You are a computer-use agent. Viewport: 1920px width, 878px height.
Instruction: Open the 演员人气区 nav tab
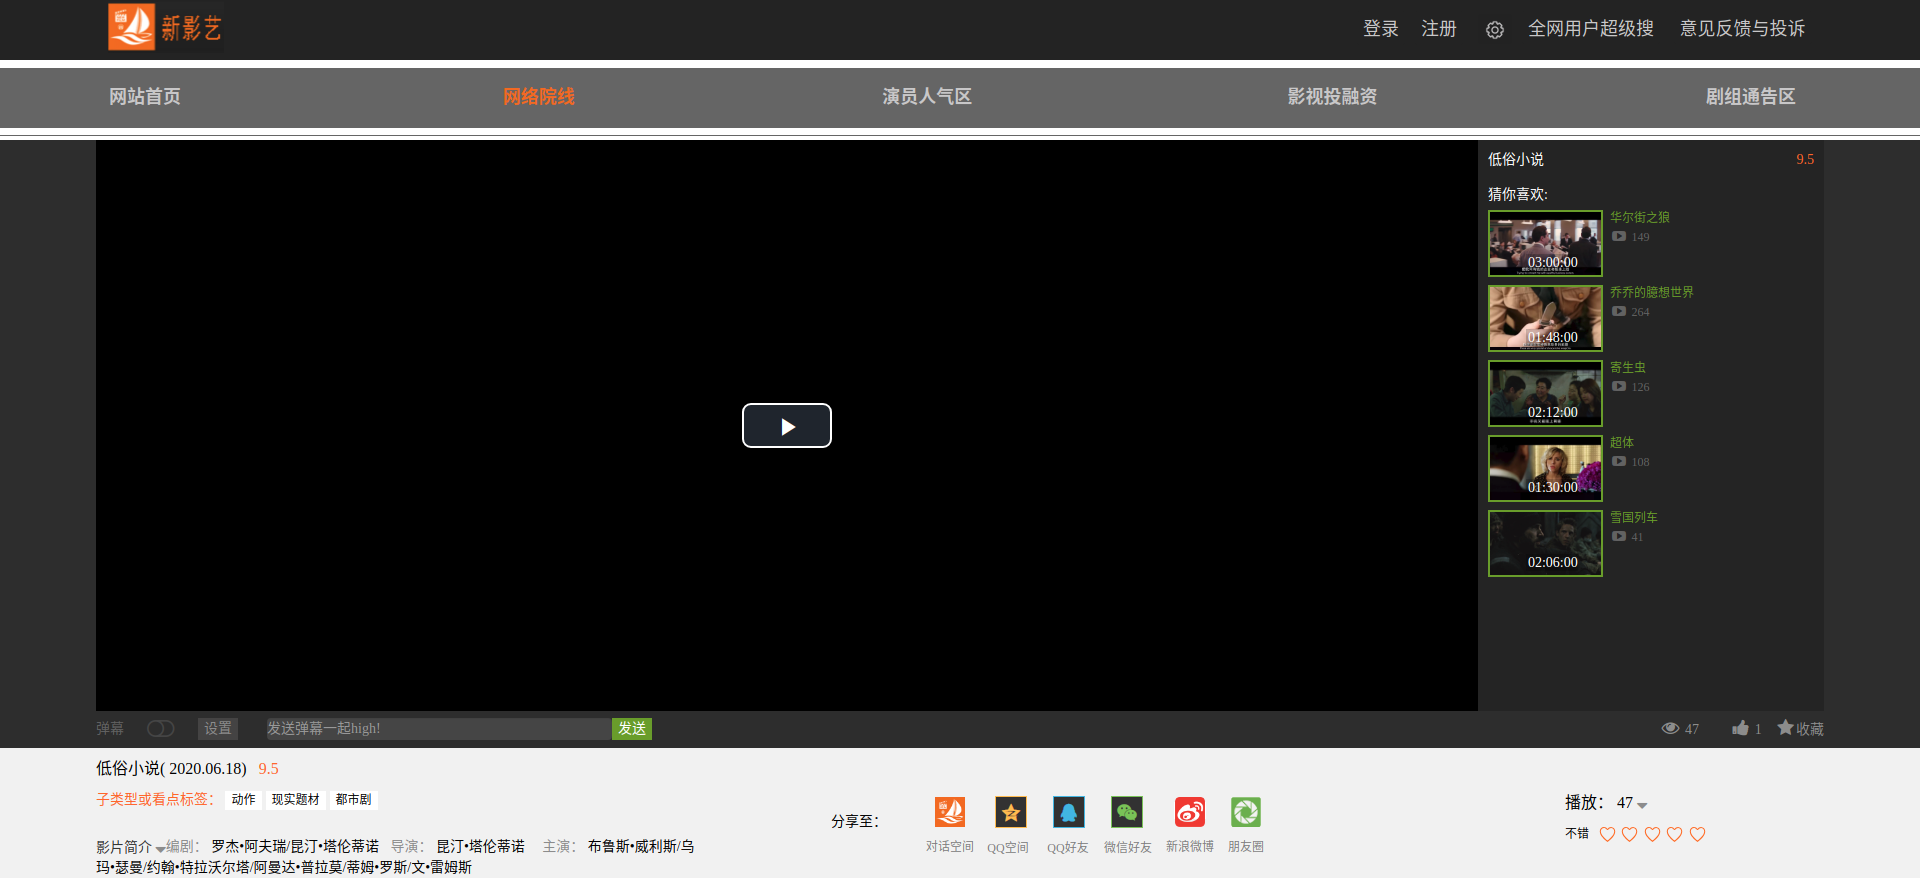(x=926, y=97)
